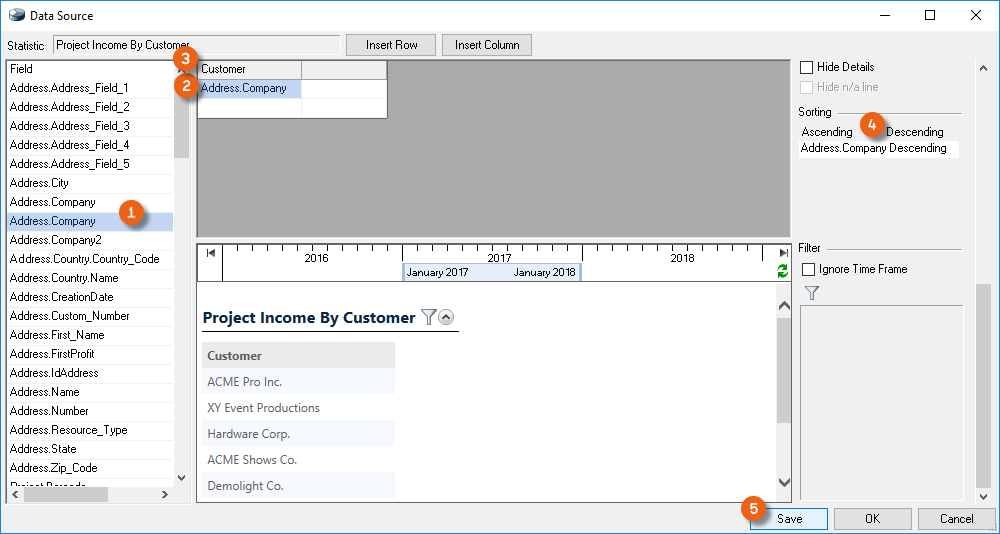
Task: Click the green refresh icon beside timeline
Action: coord(783,271)
